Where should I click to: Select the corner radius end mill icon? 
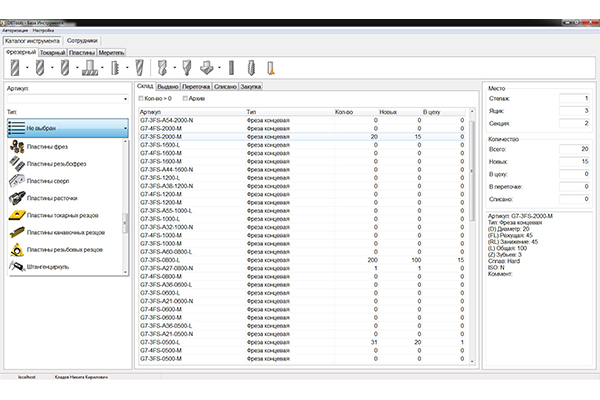coord(65,68)
